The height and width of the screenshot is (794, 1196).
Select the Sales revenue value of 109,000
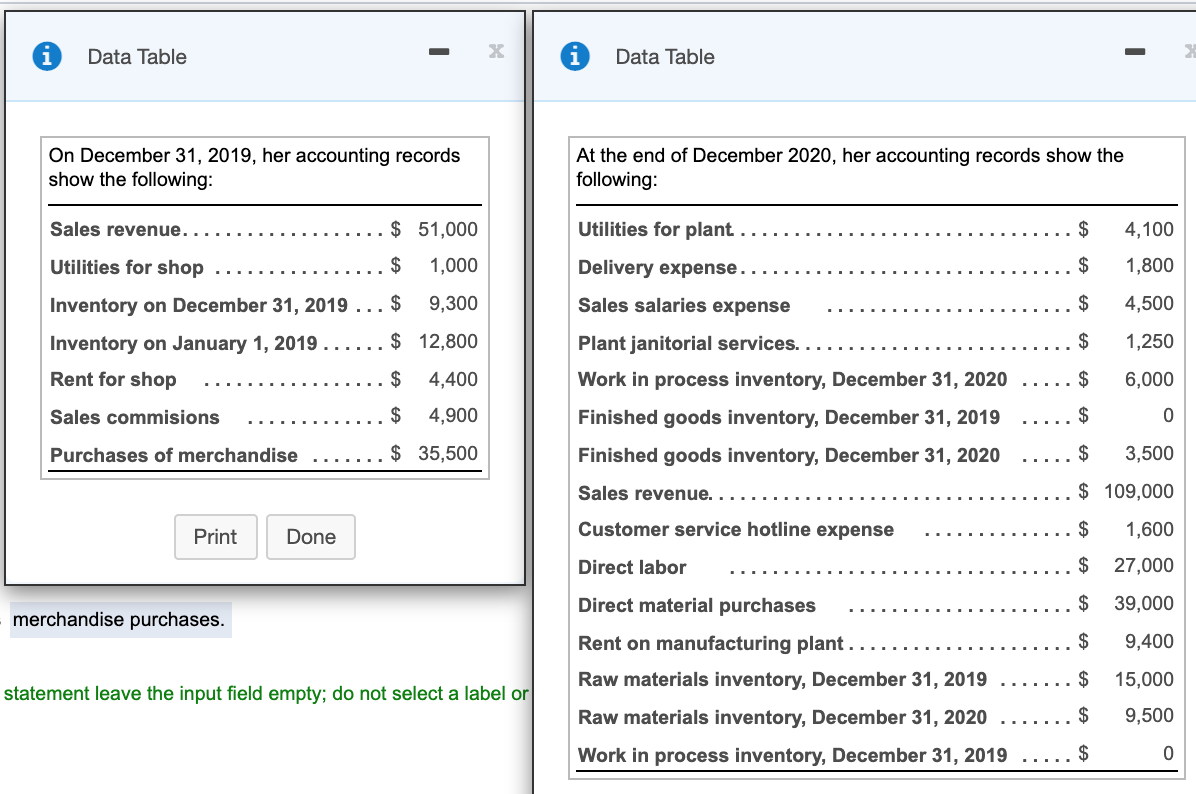coord(1148,491)
